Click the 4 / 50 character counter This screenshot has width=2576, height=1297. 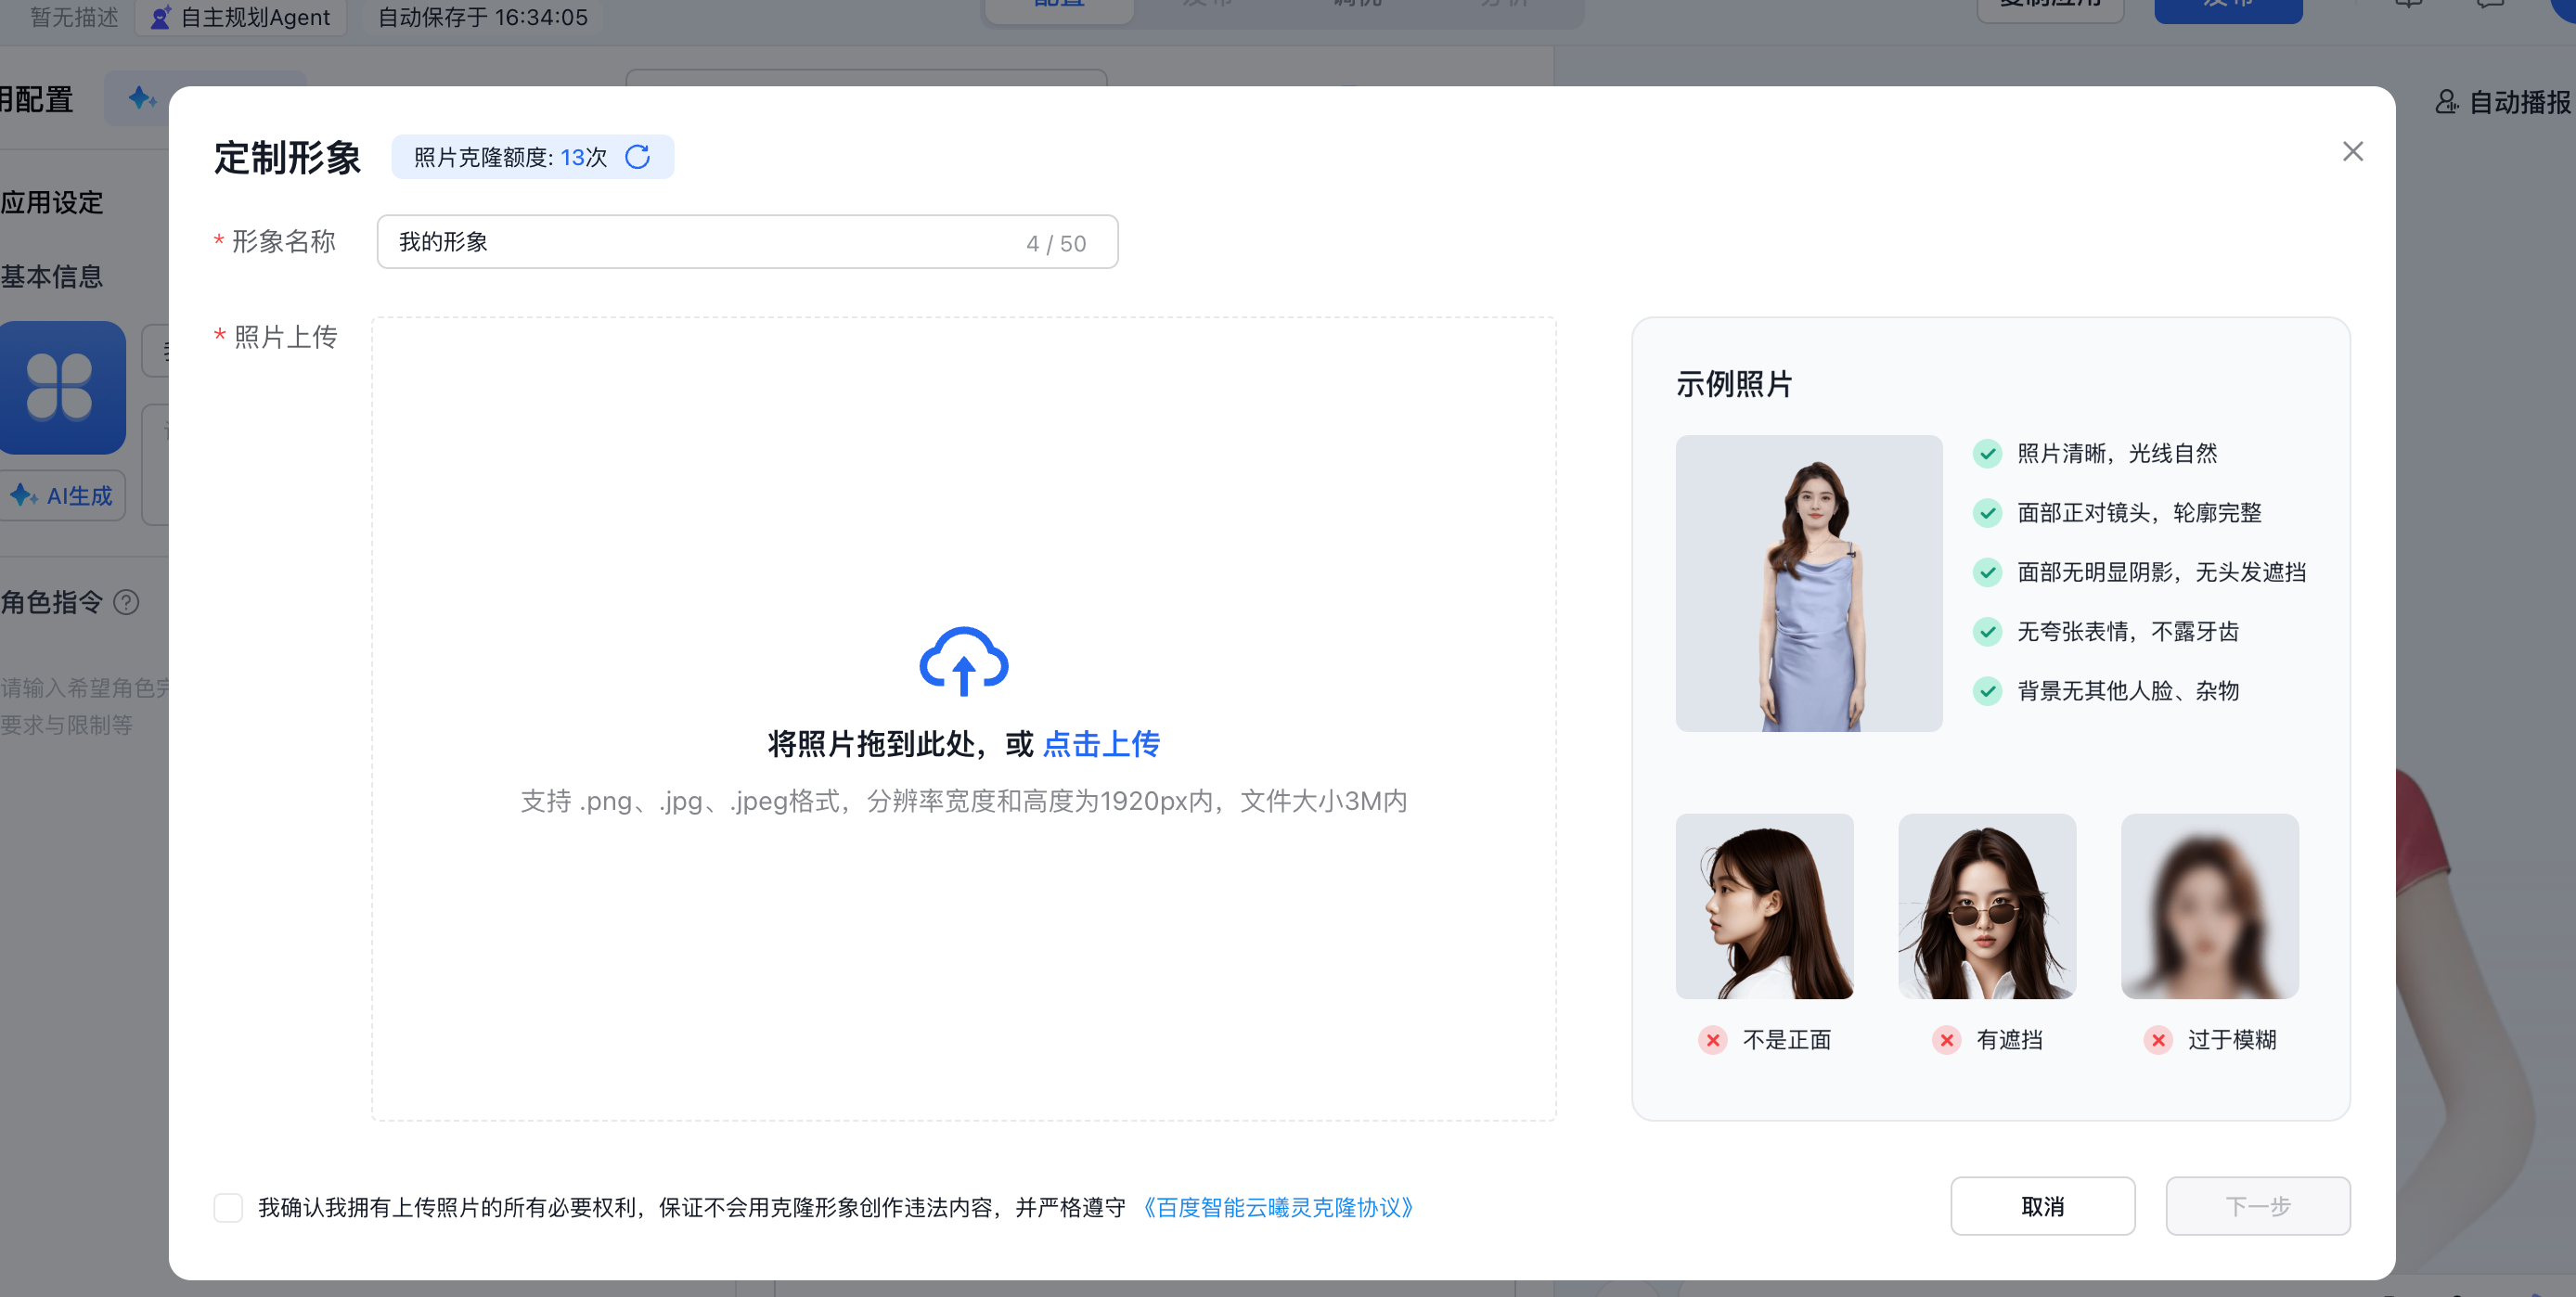click(1056, 243)
